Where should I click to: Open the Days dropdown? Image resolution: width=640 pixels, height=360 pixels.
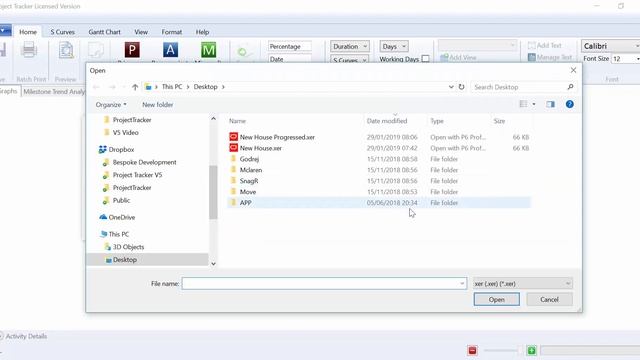[x=394, y=47]
